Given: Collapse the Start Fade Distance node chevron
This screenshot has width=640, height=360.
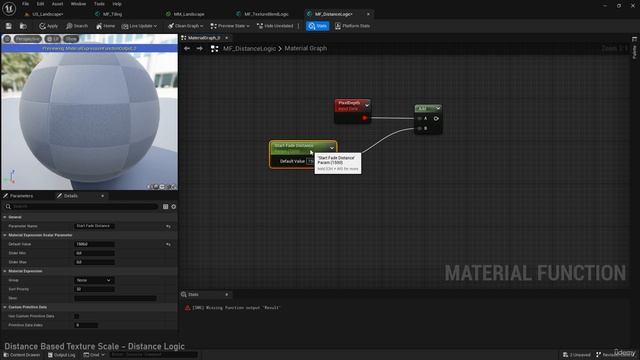Looking at the screenshot, I should (x=332, y=148).
